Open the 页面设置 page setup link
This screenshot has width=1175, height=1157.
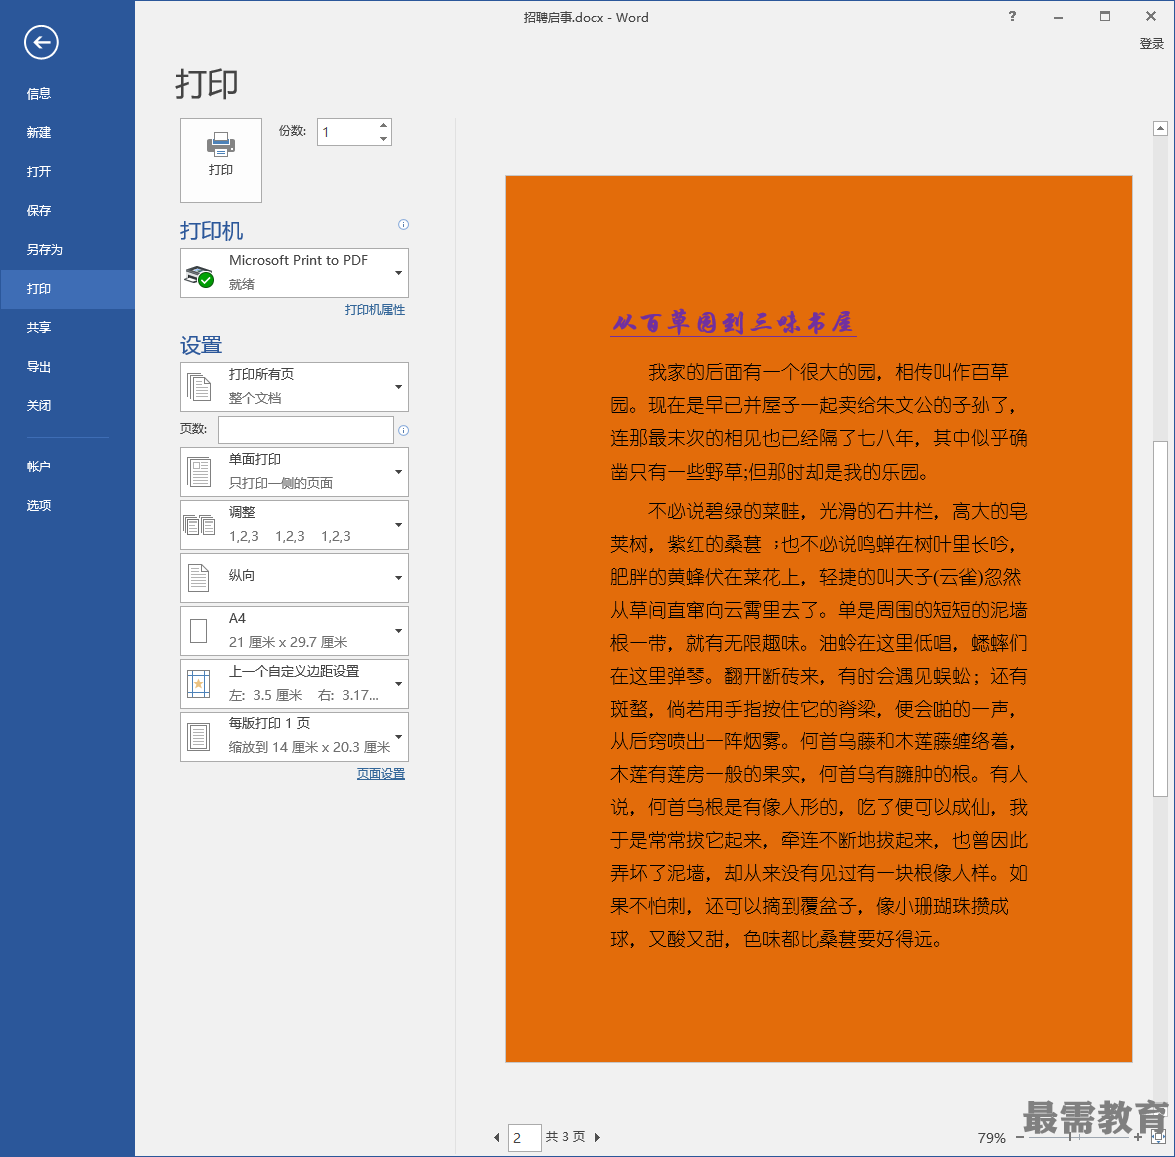[x=381, y=773]
